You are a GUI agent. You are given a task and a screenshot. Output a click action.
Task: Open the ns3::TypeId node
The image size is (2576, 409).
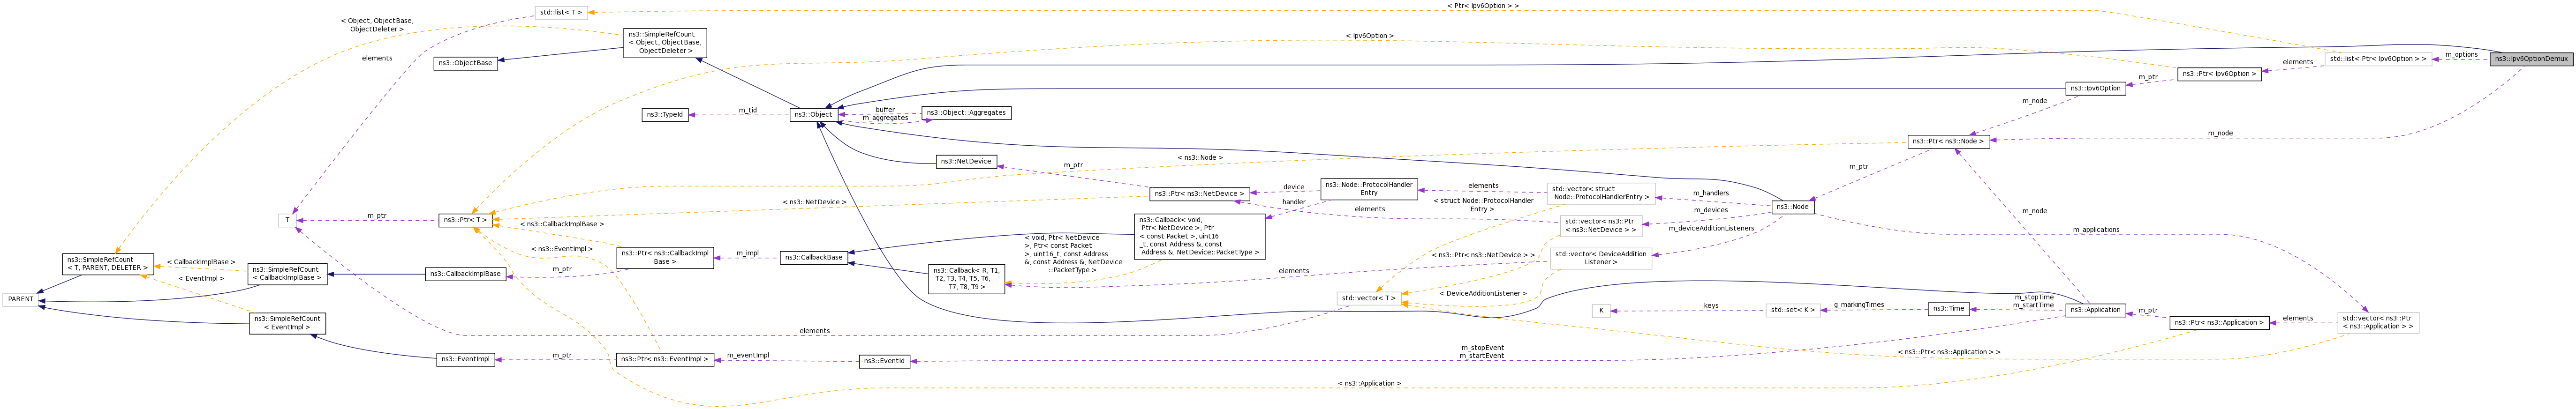(665, 115)
